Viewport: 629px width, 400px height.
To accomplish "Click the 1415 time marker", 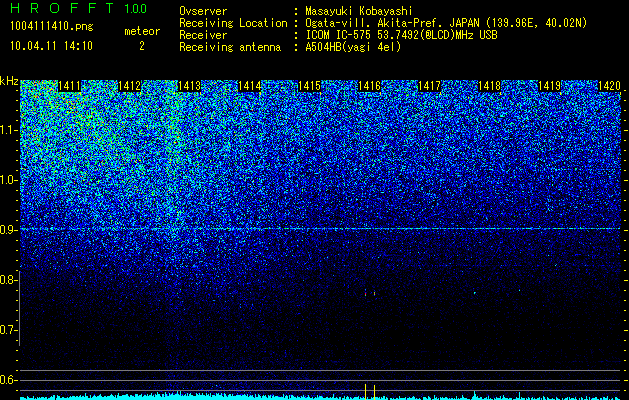I will pos(309,86).
